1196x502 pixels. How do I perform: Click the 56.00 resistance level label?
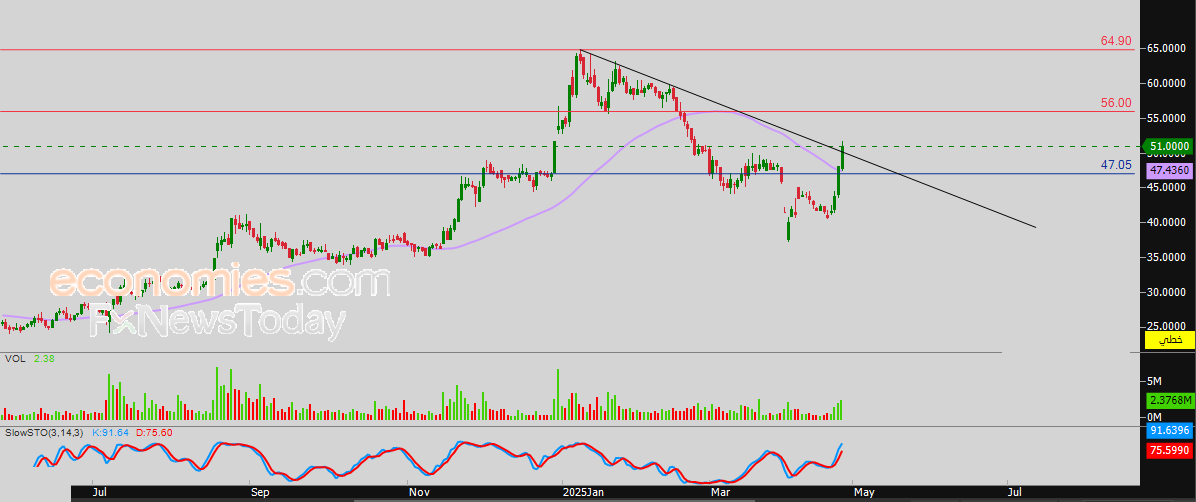[x=1116, y=103]
